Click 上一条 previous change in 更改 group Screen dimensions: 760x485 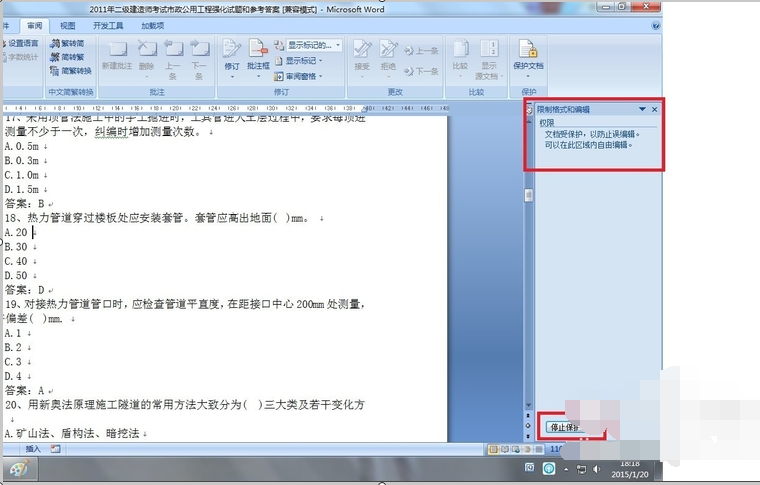pyautogui.click(x=421, y=51)
